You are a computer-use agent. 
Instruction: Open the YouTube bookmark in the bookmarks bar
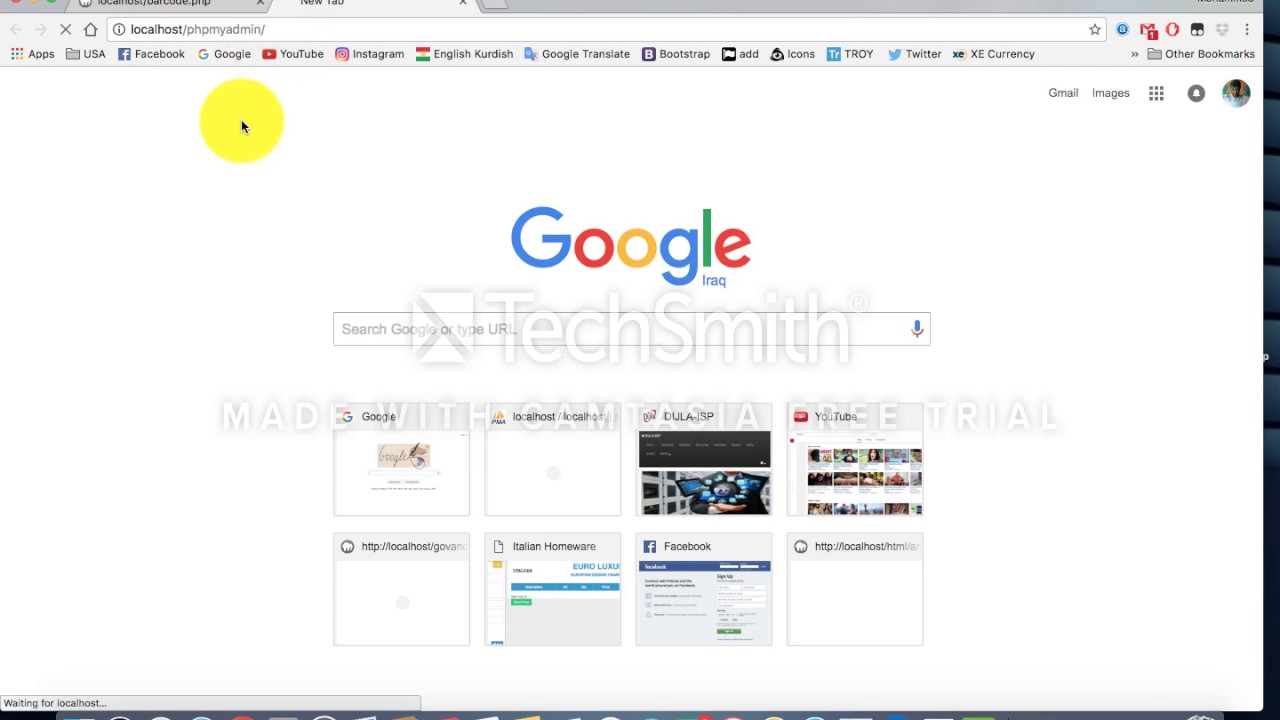click(293, 54)
